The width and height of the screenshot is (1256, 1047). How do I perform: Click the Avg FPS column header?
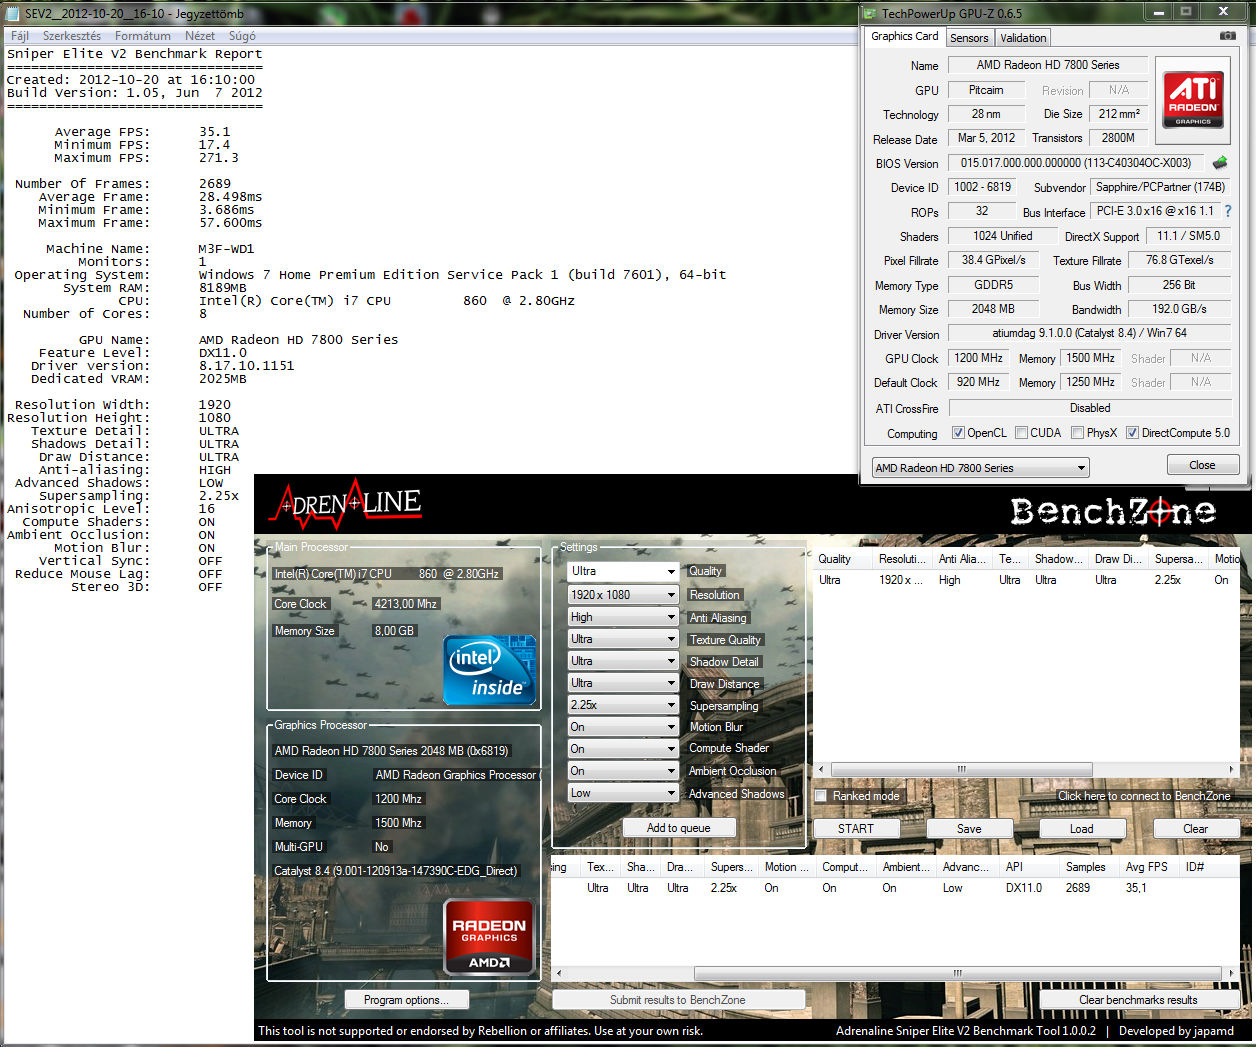point(1146,867)
